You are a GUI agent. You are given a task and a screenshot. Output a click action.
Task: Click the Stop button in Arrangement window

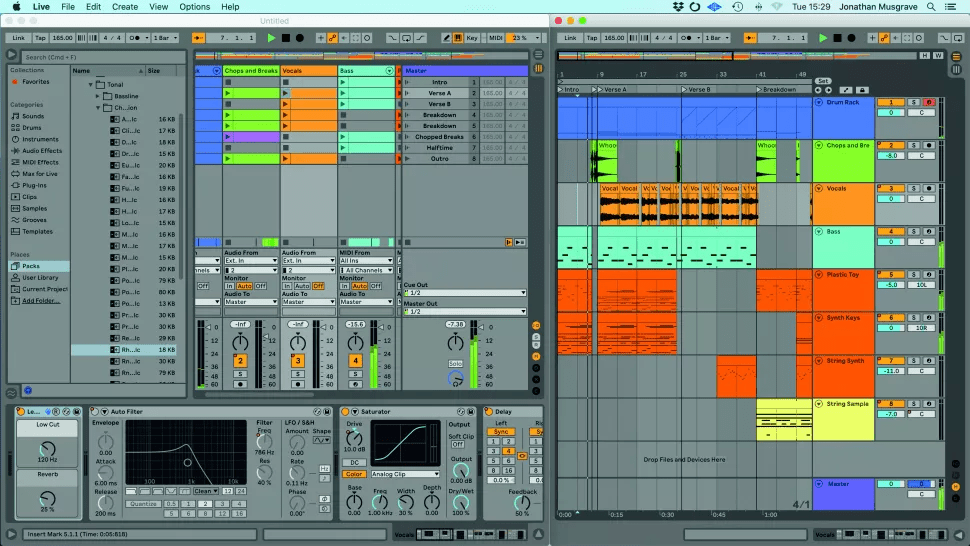837,38
